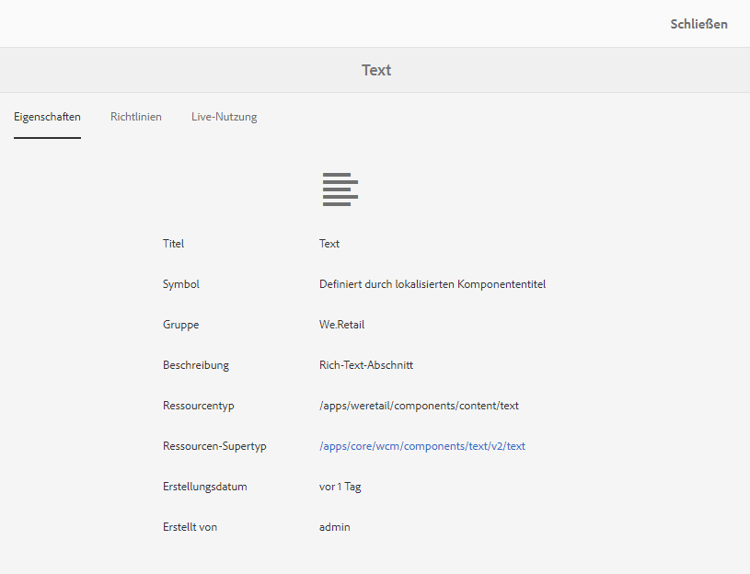The image size is (750, 574).
Task: Open the /apps/core/wcm/components/text/v2/text link
Action: (422, 446)
